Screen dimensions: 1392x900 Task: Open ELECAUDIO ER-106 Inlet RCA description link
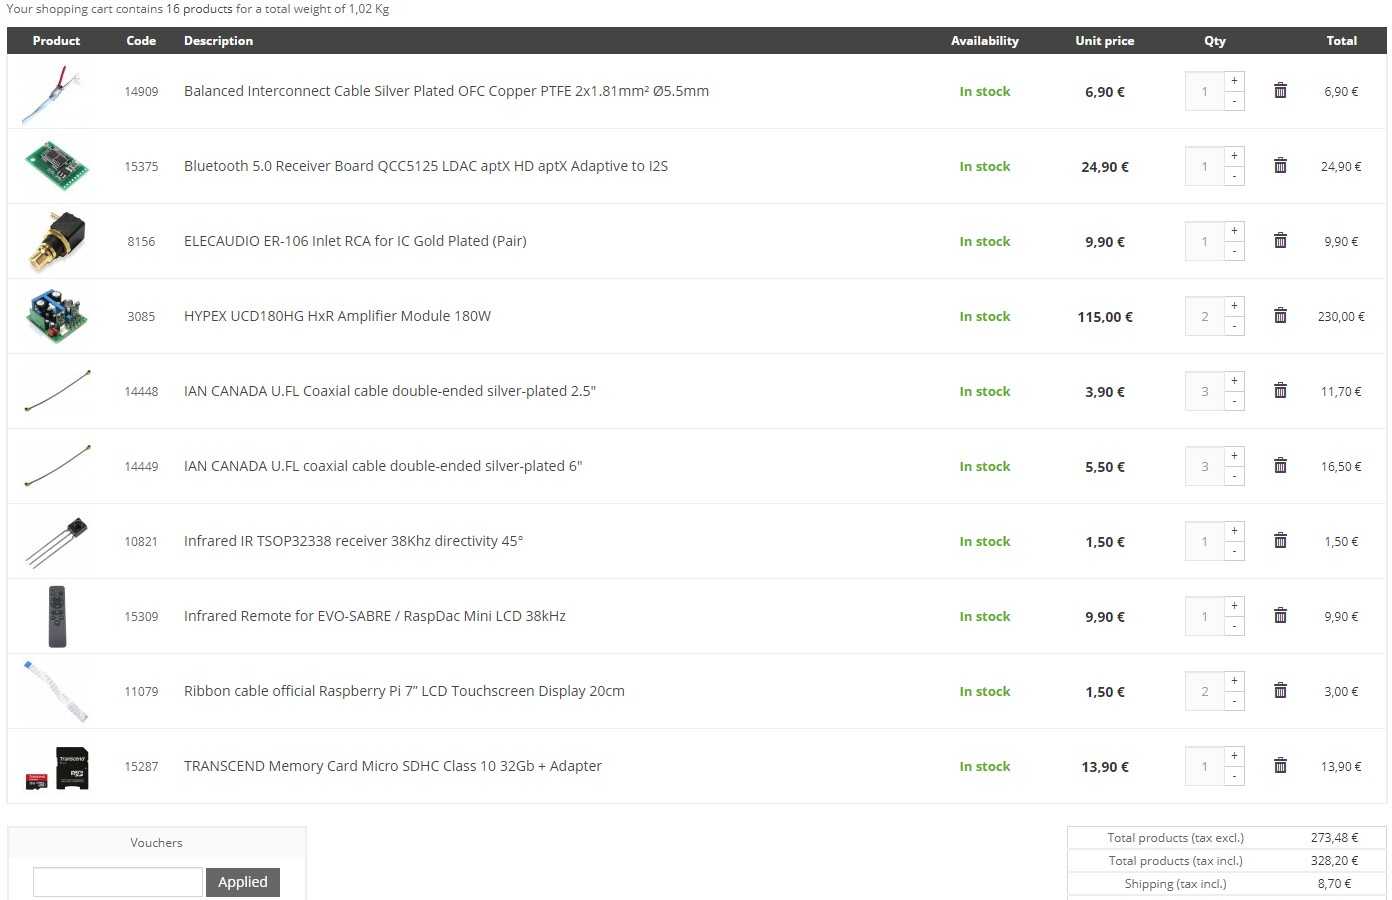tap(355, 241)
